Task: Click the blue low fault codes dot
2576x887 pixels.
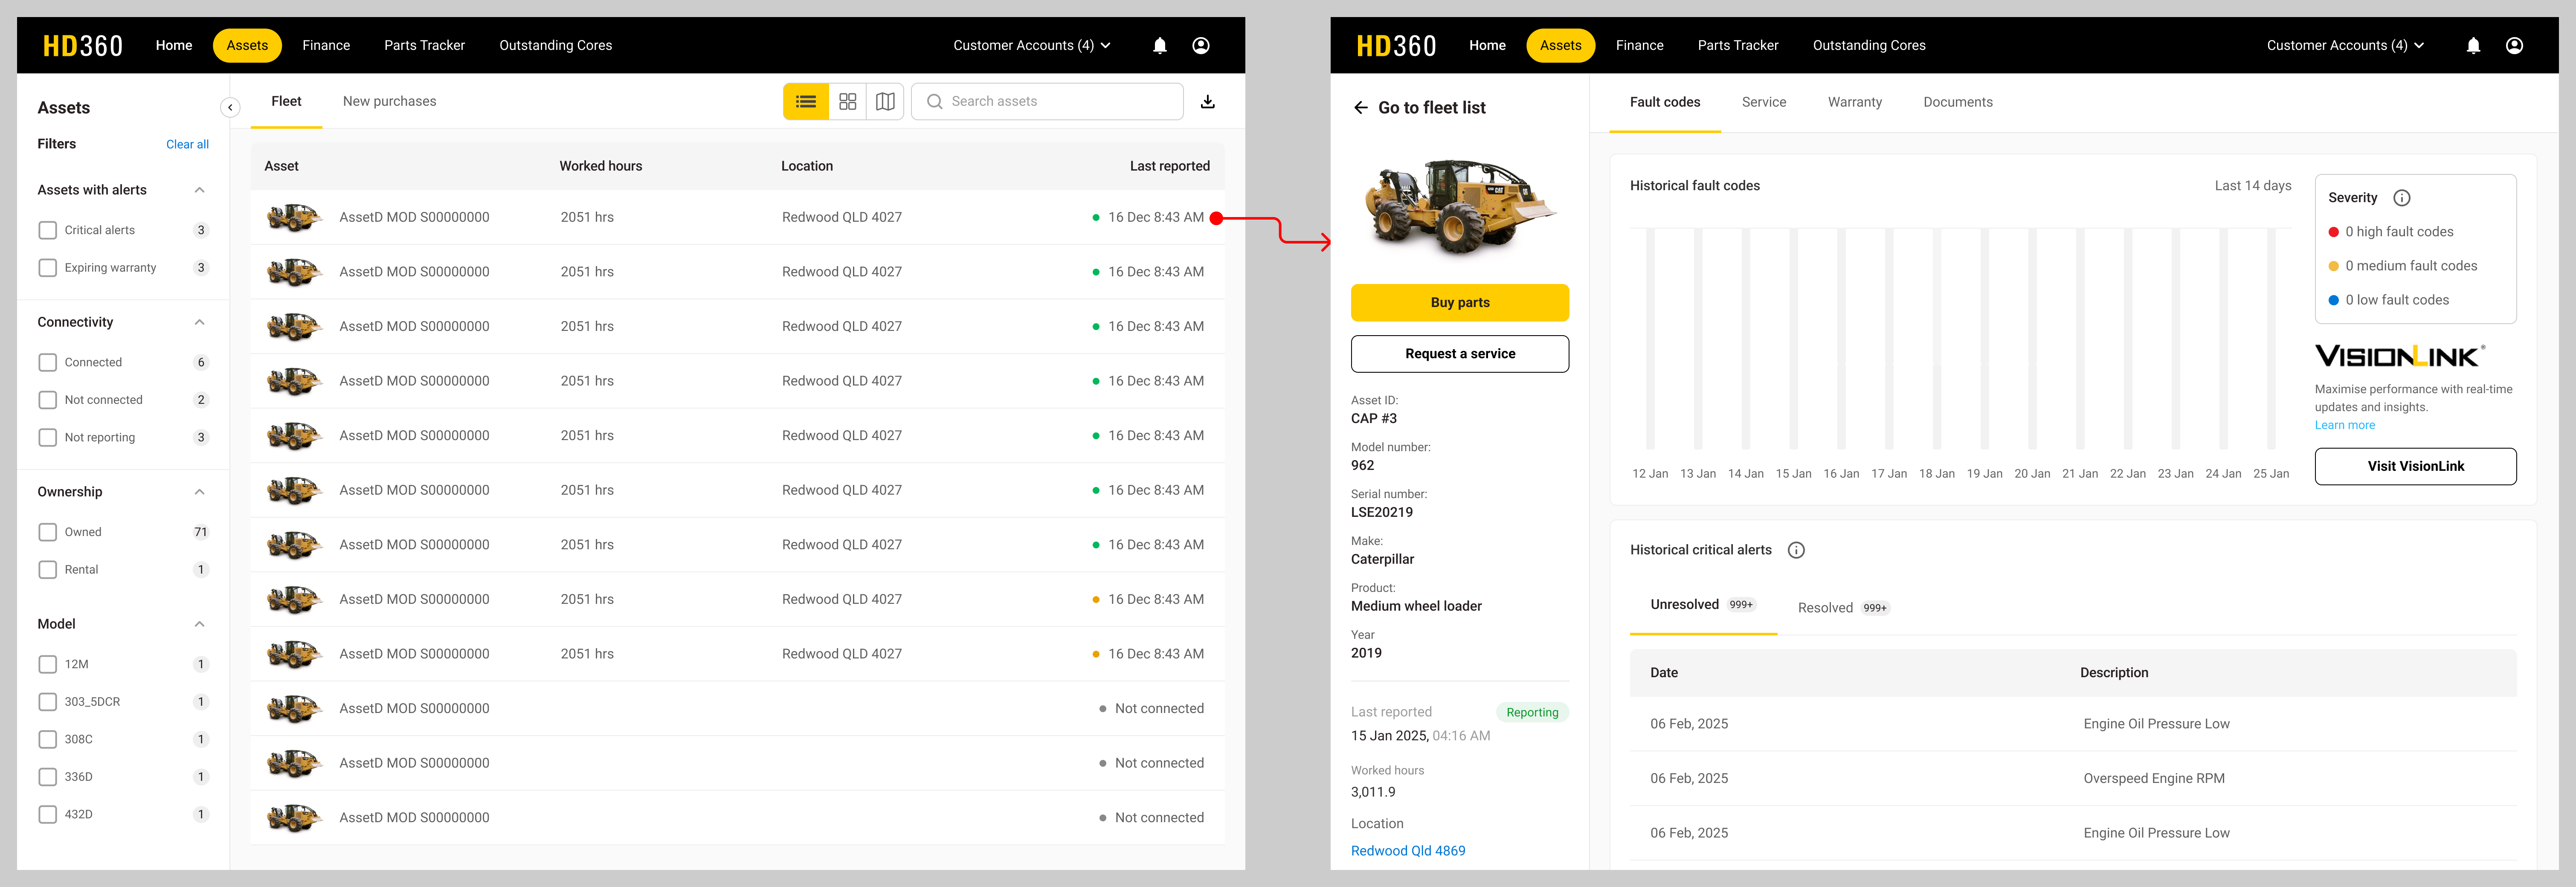Action: click(x=2334, y=300)
